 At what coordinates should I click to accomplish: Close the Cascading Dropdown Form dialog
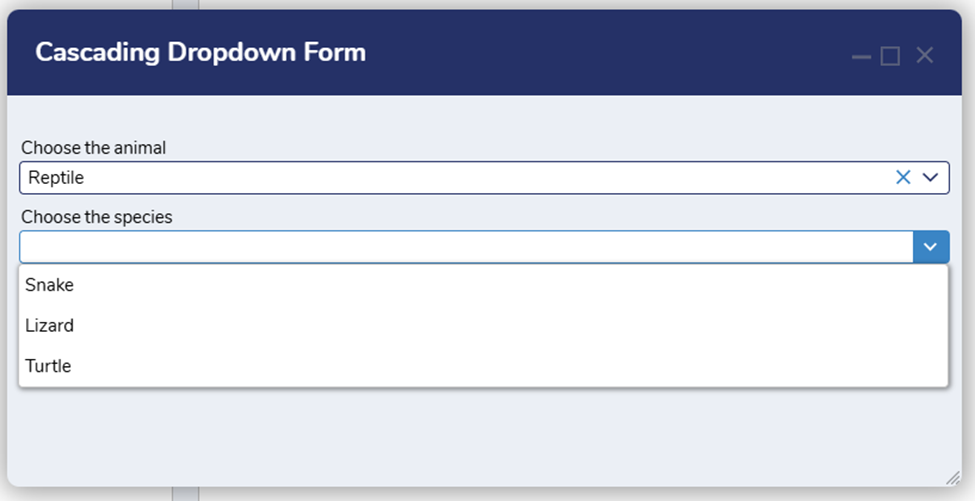pos(924,56)
